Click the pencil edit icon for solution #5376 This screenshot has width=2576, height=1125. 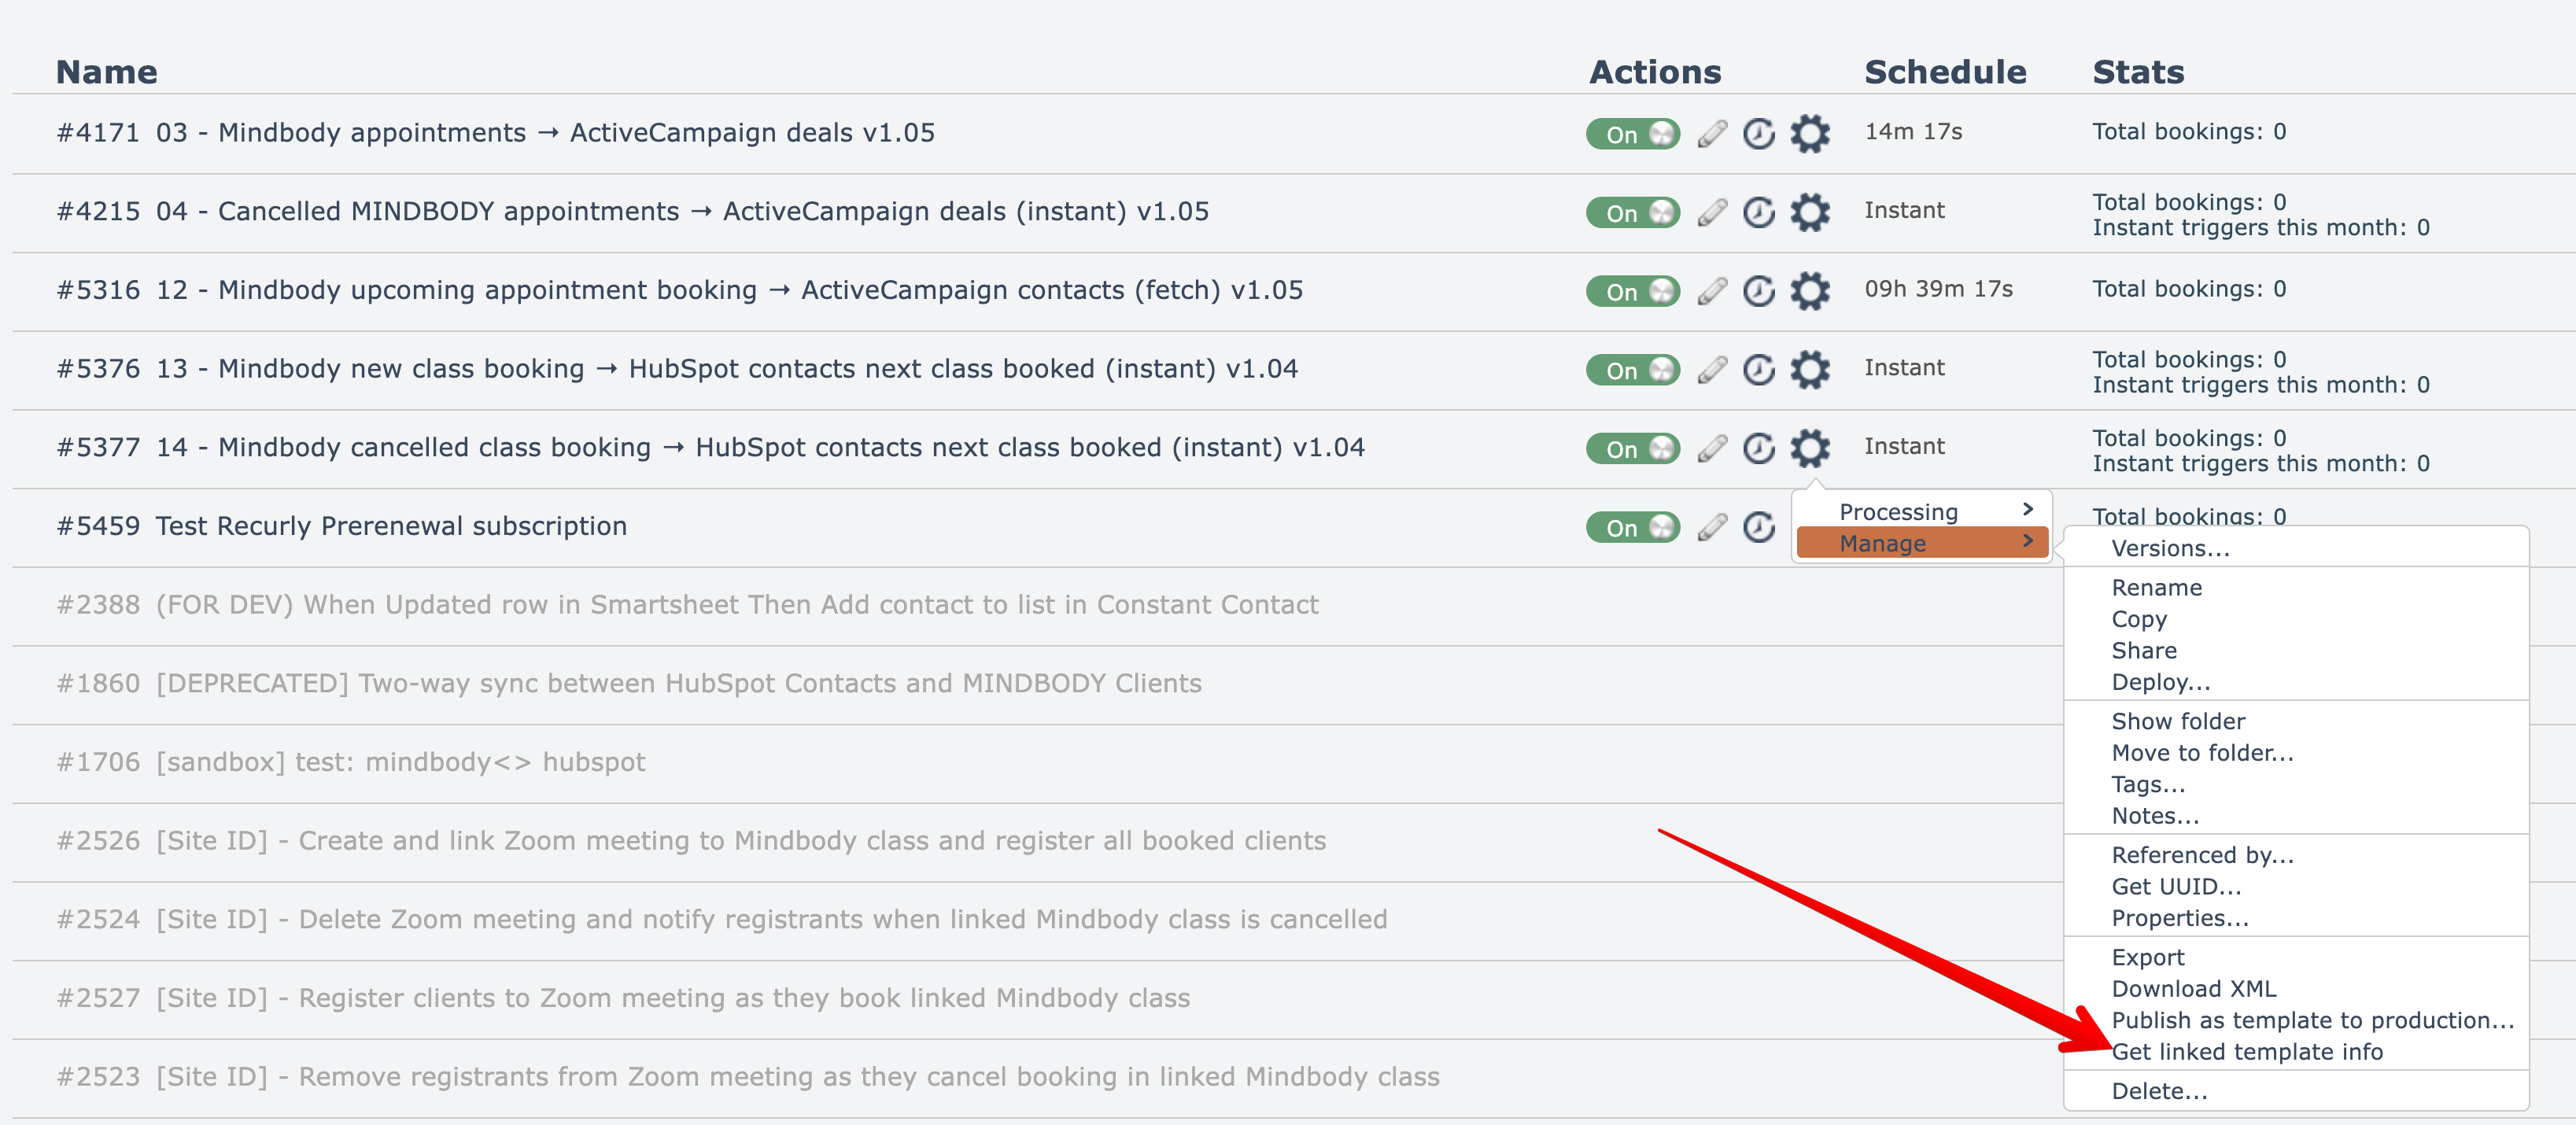click(x=1712, y=370)
